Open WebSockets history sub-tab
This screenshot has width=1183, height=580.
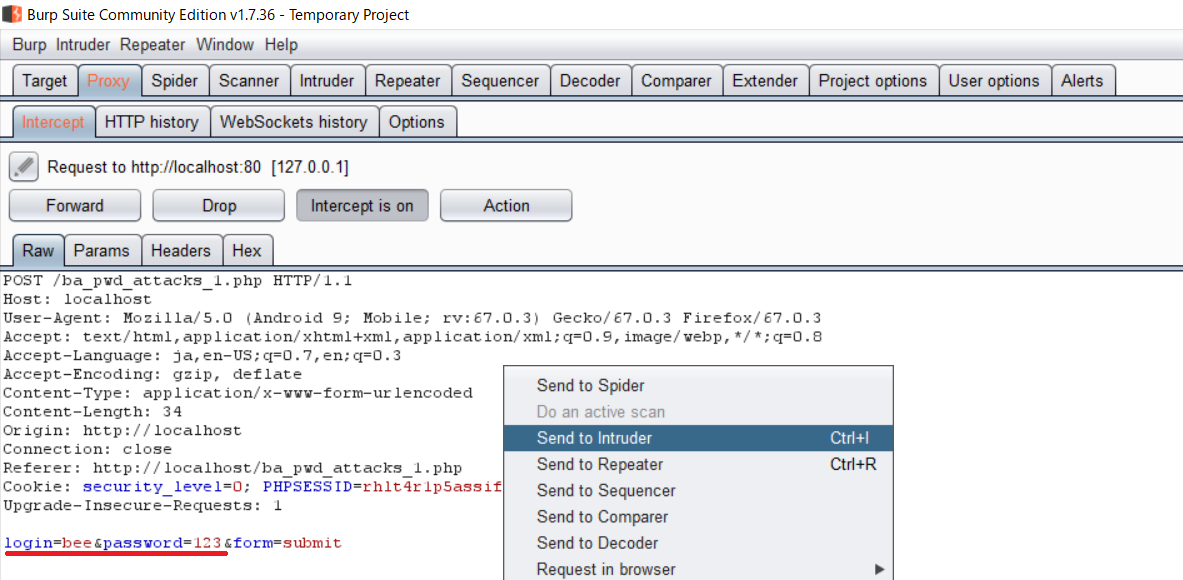click(x=293, y=121)
